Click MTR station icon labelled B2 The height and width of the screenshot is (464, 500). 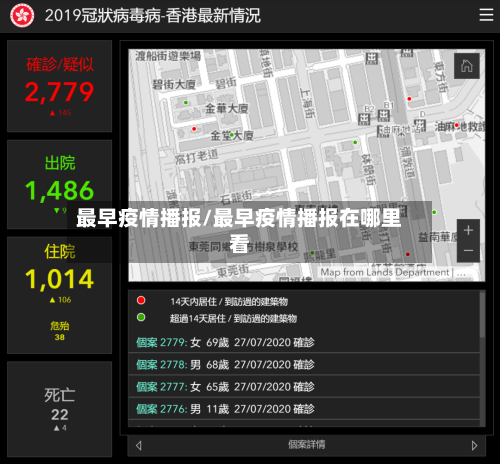364,119
